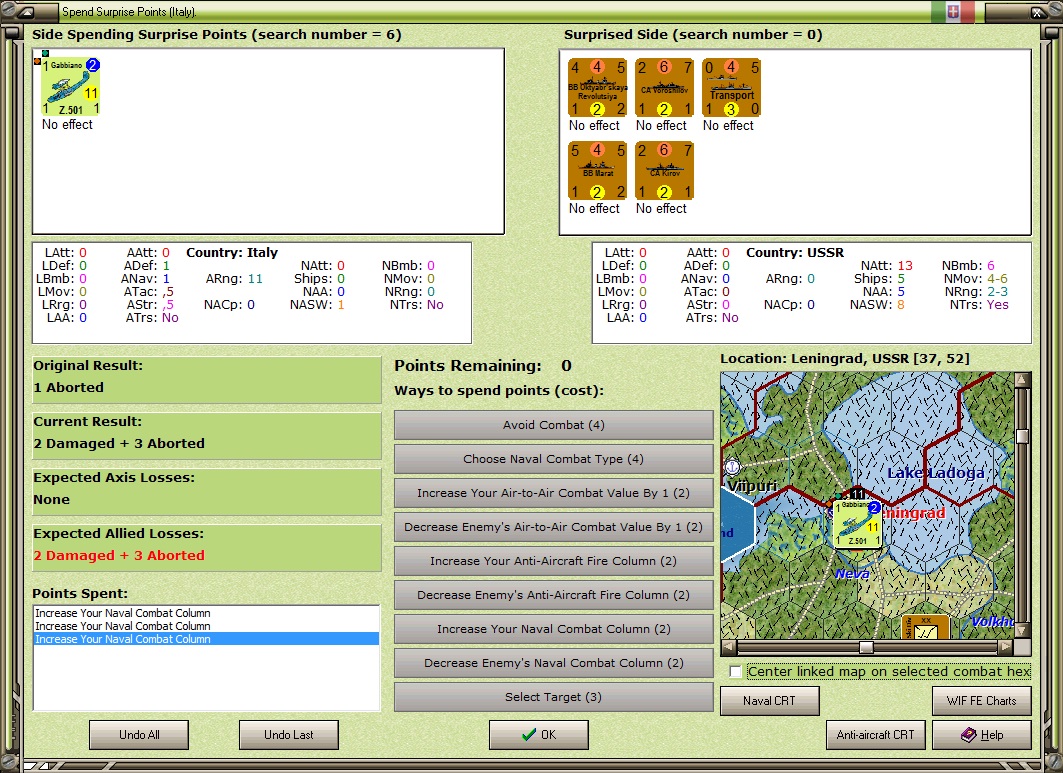The height and width of the screenshot is (773, 1063).
Task: Click the yellow unit counter near Volkhov on the map
Action: tap(925, 627)
